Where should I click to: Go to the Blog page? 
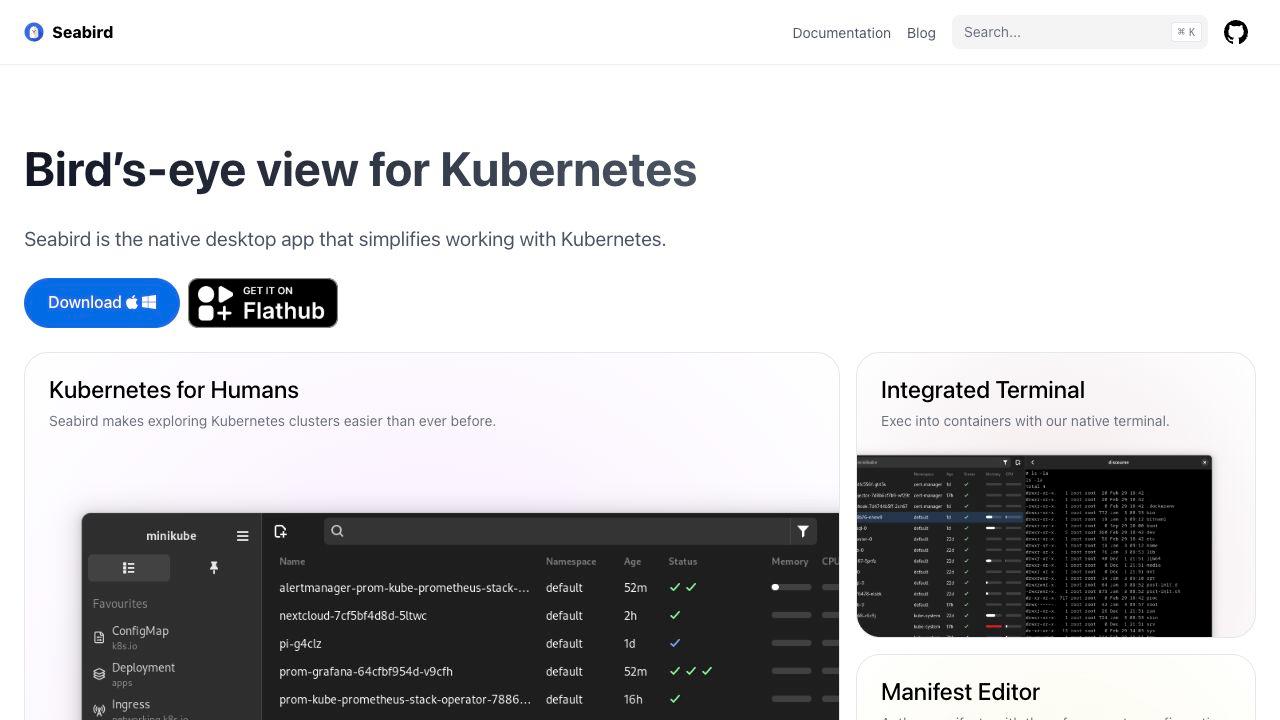(921, 33)
